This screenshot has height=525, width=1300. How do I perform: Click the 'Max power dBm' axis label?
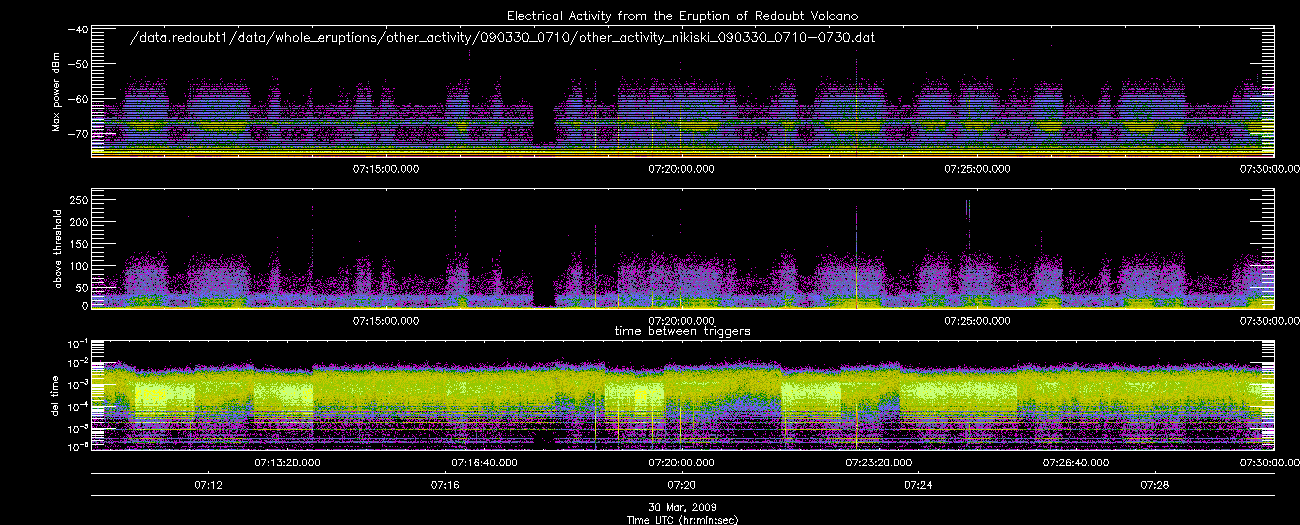tap(56, 92)
